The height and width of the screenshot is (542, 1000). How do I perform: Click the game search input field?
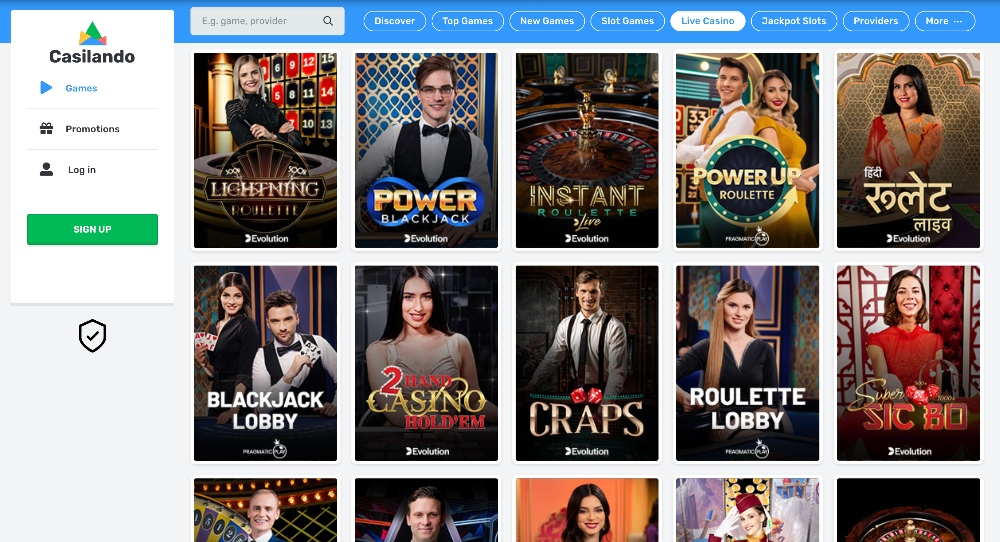click(267, 21)
